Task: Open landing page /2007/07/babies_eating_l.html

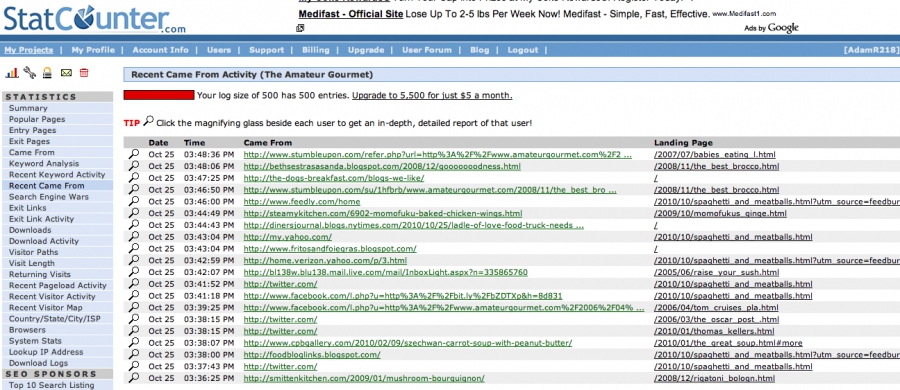Action: 715,155
